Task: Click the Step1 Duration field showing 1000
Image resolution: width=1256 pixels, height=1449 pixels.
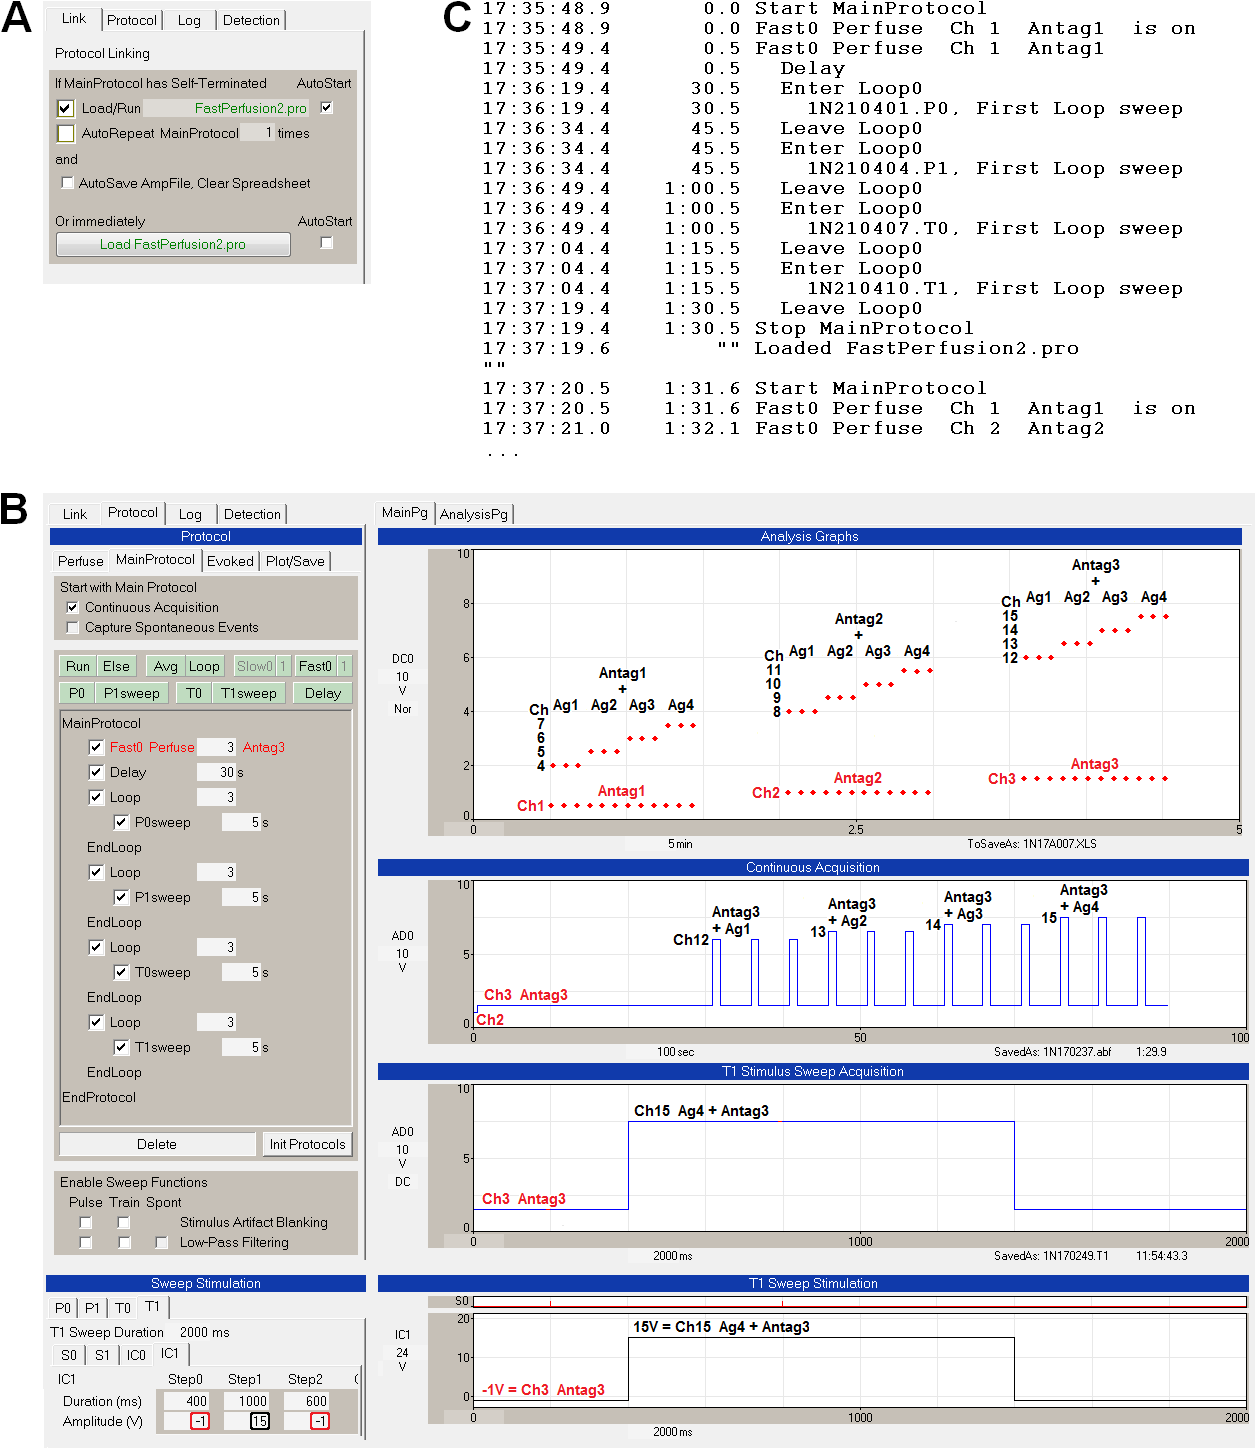Action: coord(252,1401)
